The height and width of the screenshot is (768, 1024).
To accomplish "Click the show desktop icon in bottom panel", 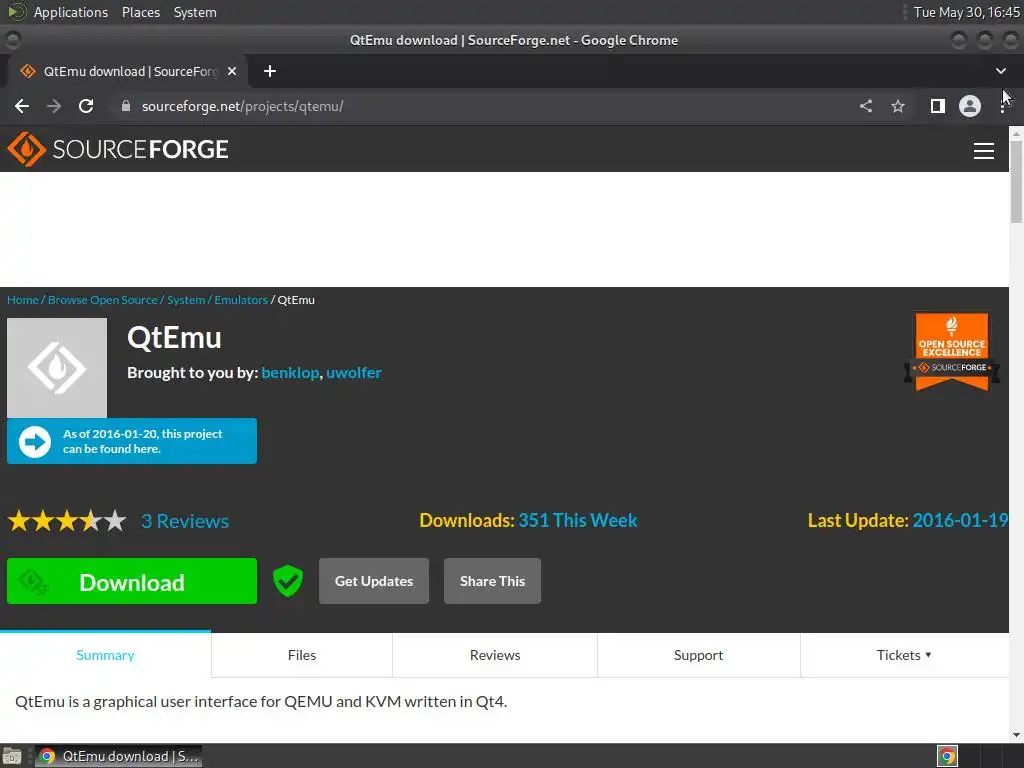I will point(12,756).
